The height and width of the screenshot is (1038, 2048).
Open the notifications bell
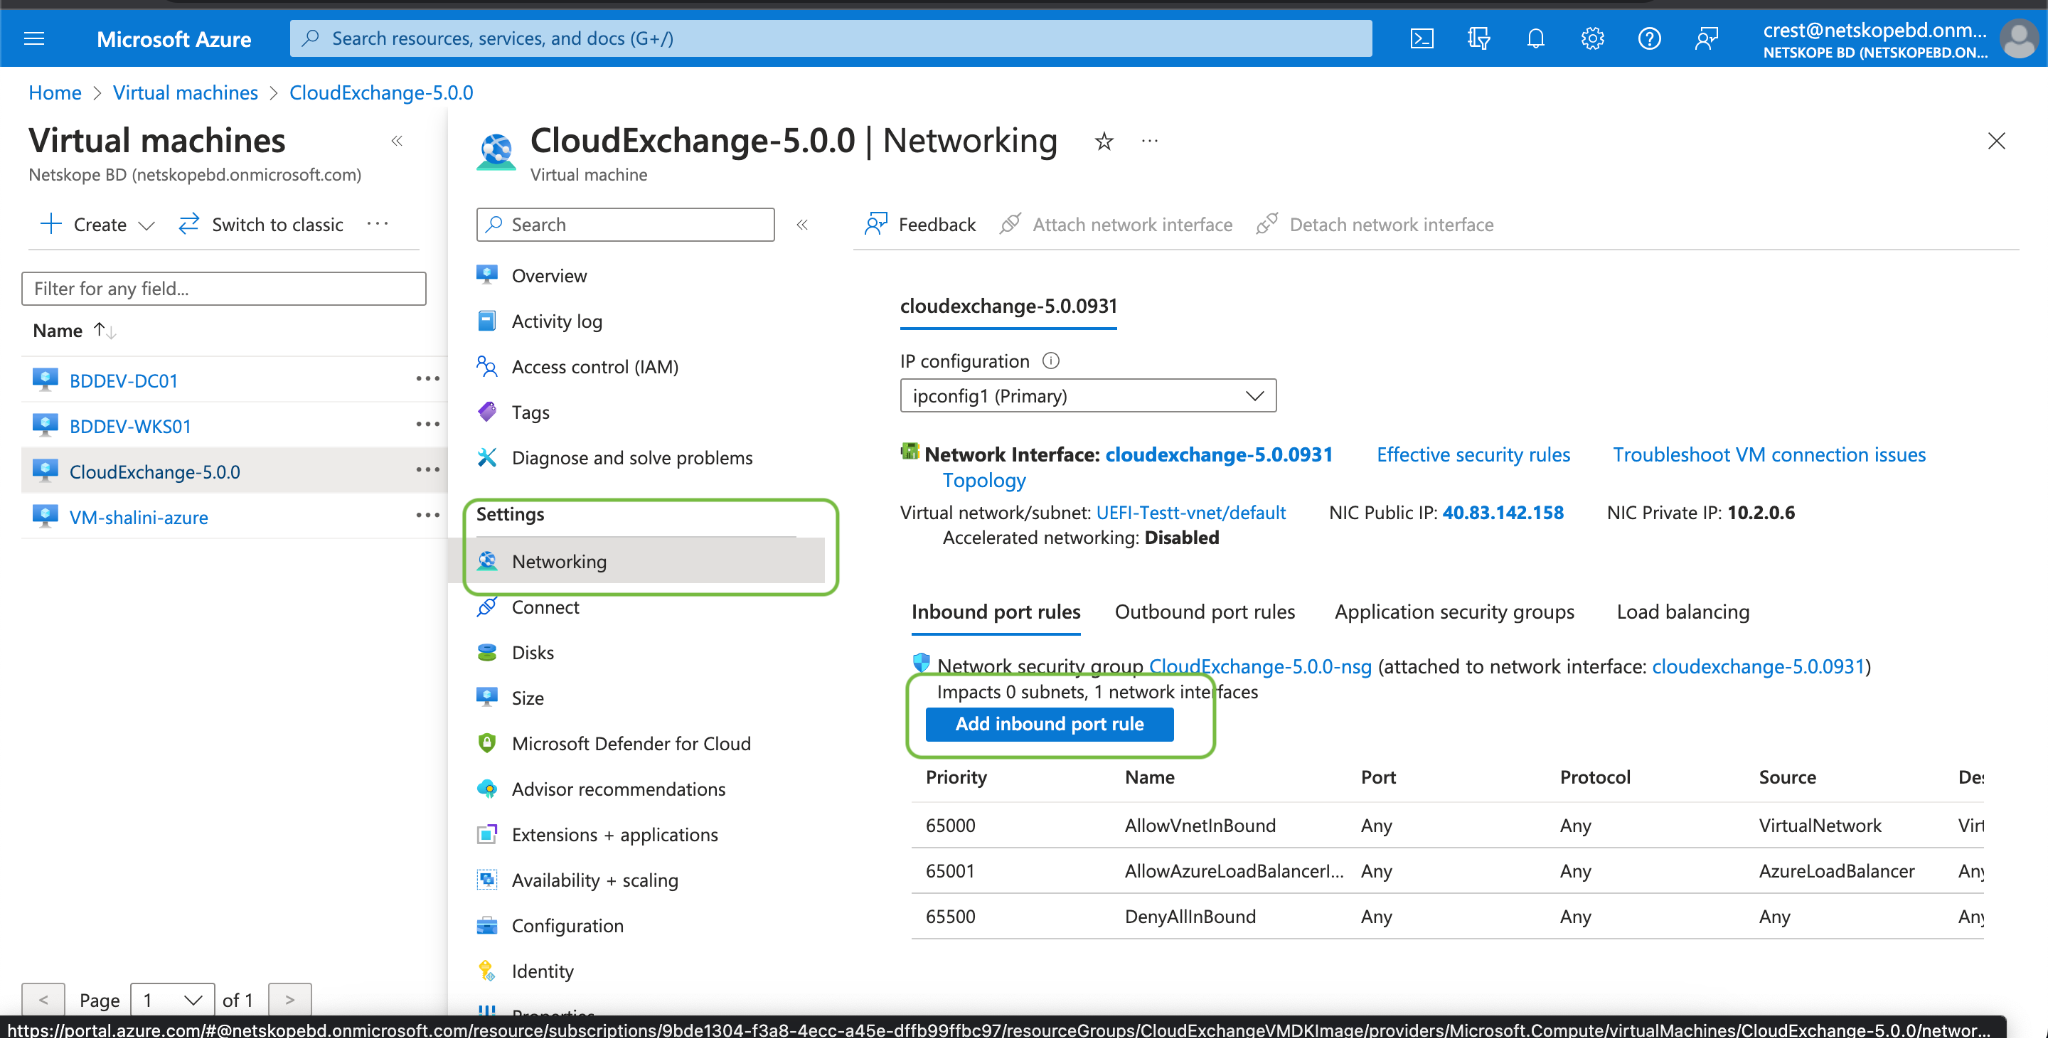pos(1536,39)
